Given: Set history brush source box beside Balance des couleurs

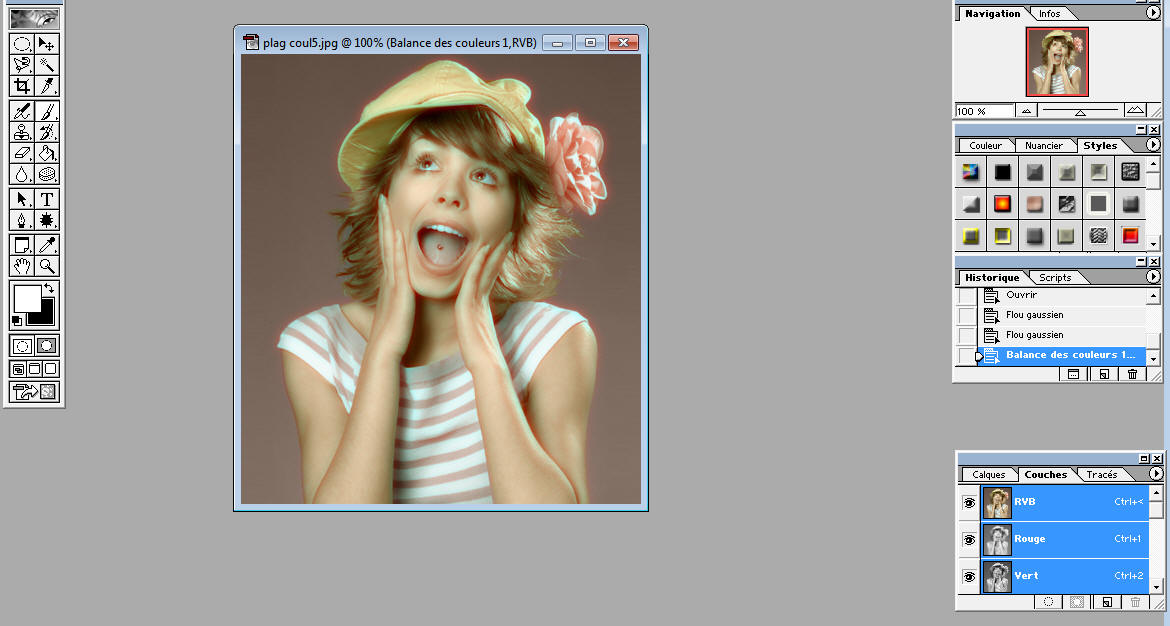Looking at the screenshot, I should pyautogui.click(x=967, y=356).
